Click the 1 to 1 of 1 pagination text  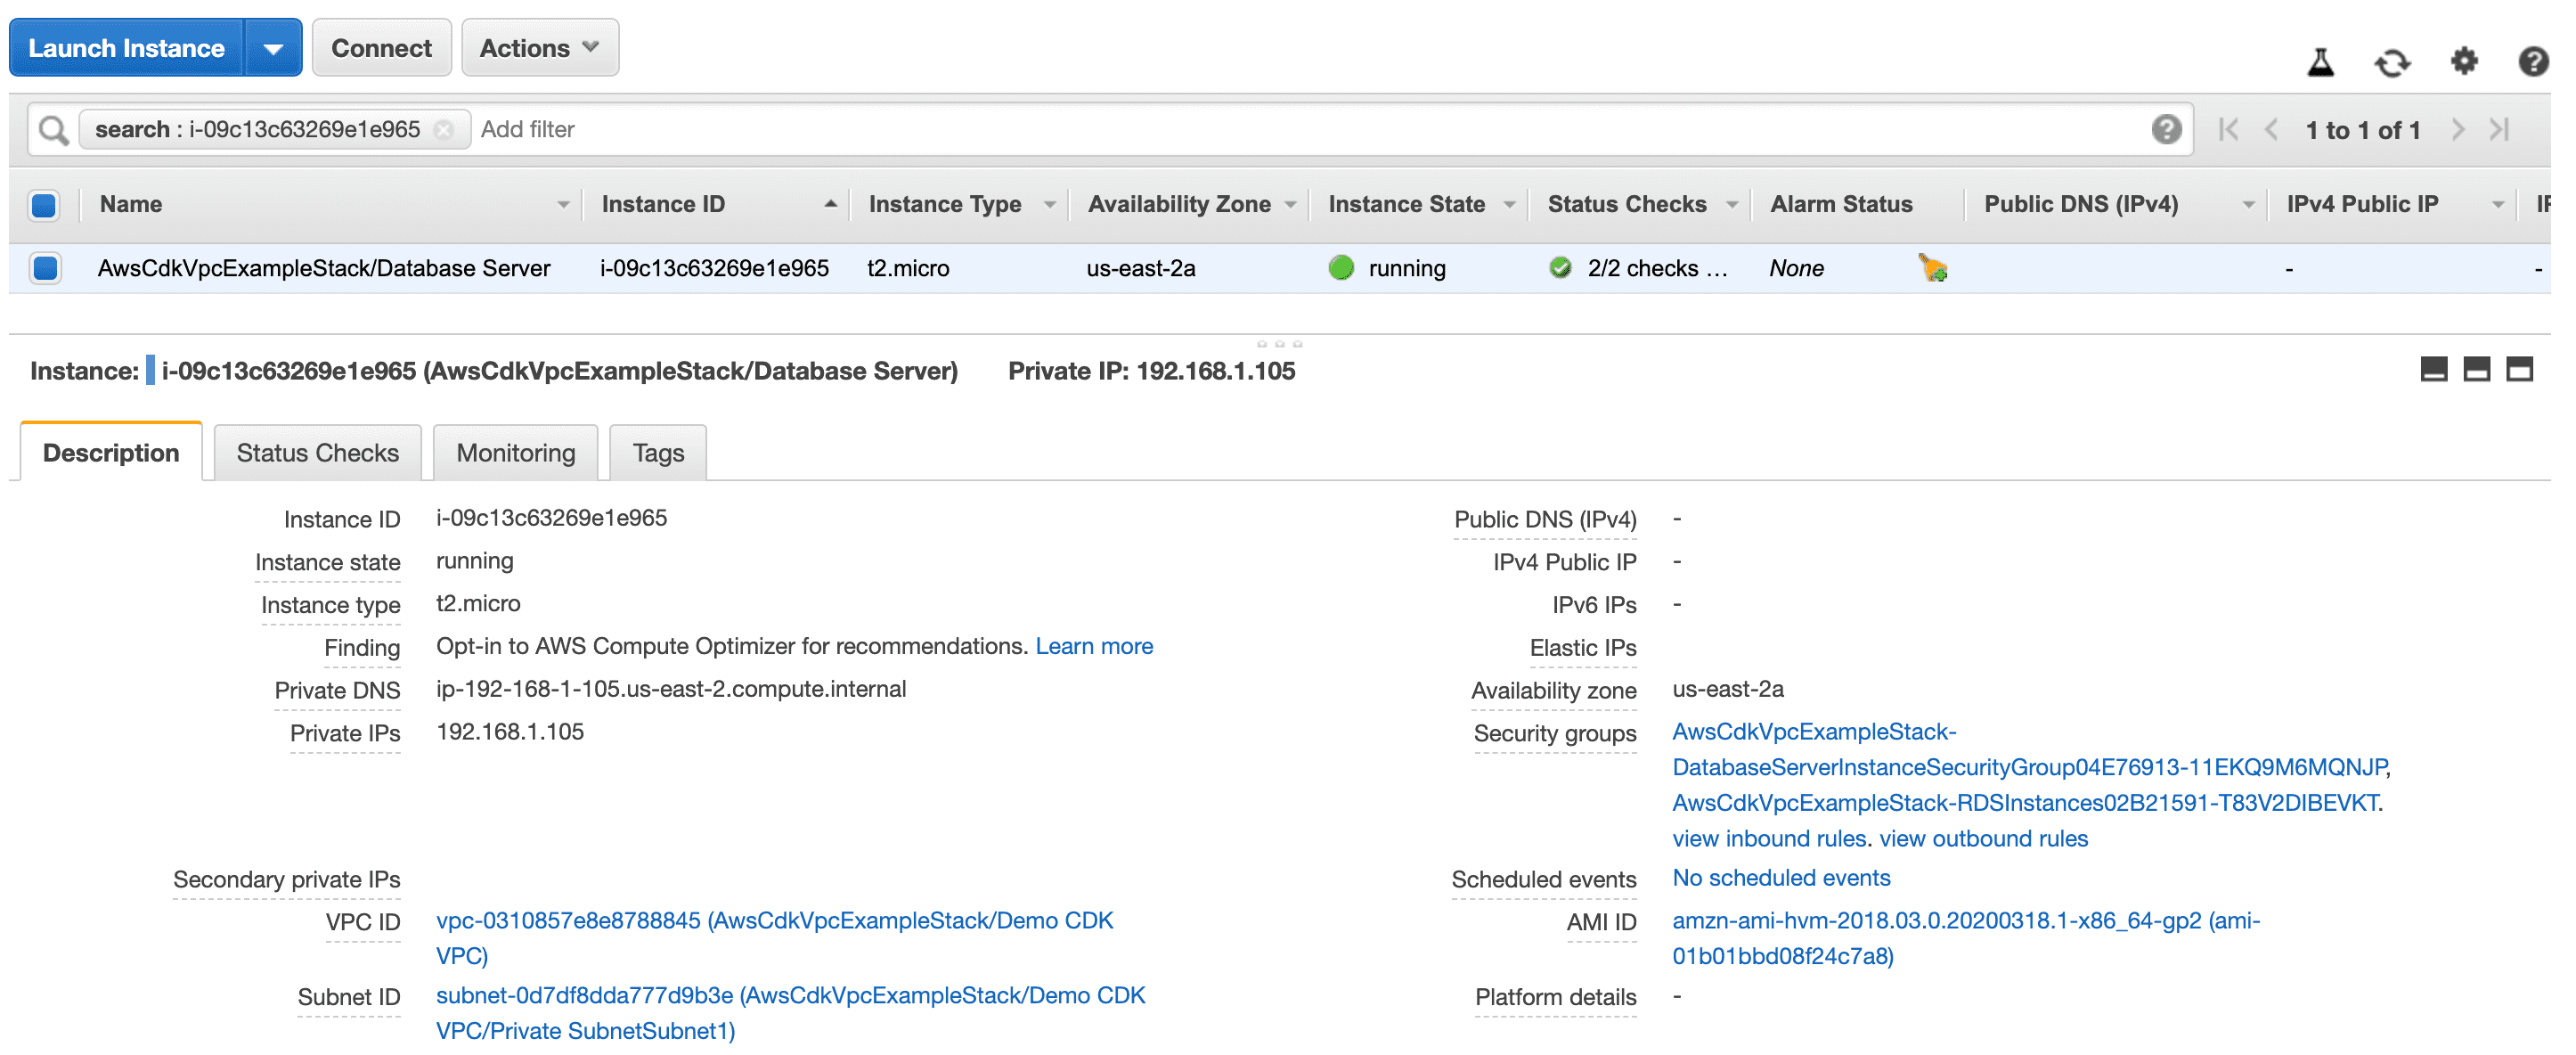pos(2363,130)
